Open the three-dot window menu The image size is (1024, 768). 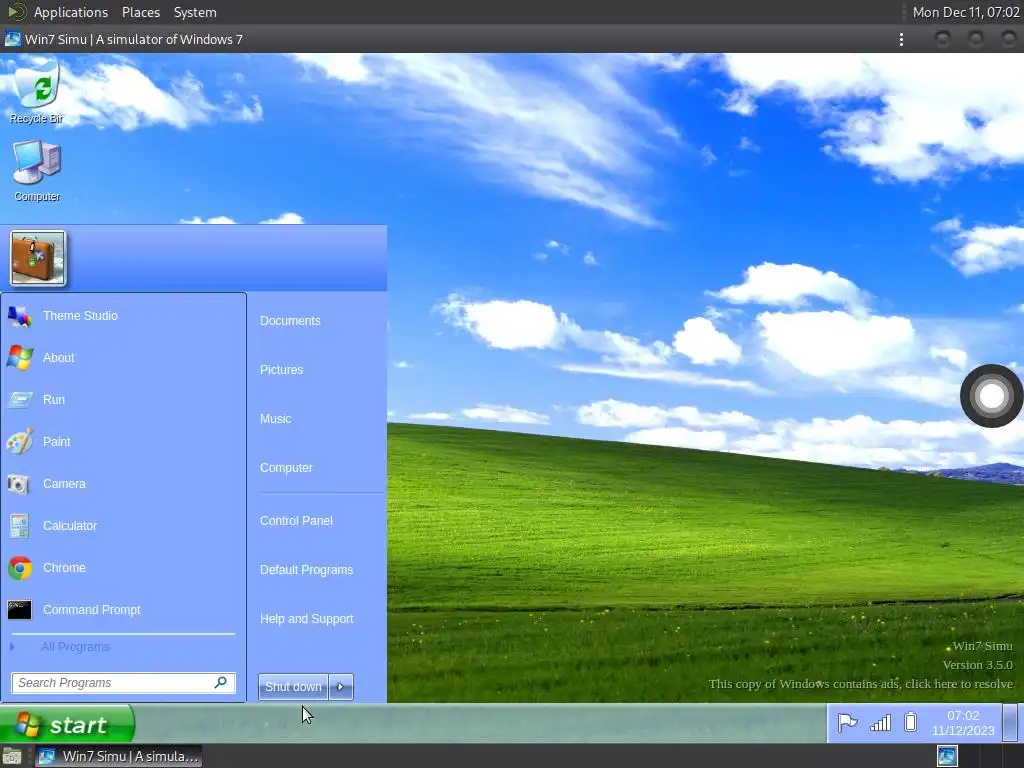coord(901,39)
